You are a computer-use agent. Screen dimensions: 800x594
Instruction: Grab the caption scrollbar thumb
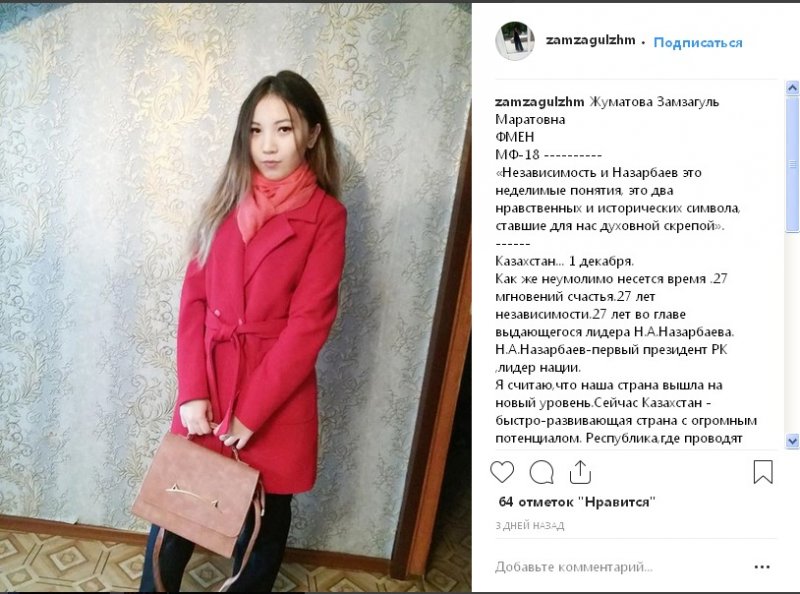[792, 164]
